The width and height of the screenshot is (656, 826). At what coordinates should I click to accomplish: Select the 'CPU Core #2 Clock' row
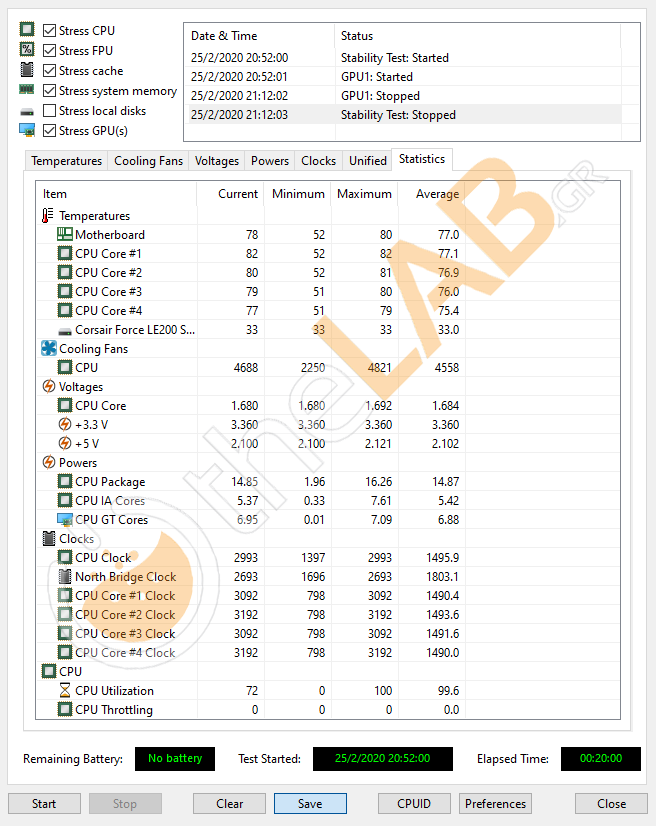coord(328,614)
